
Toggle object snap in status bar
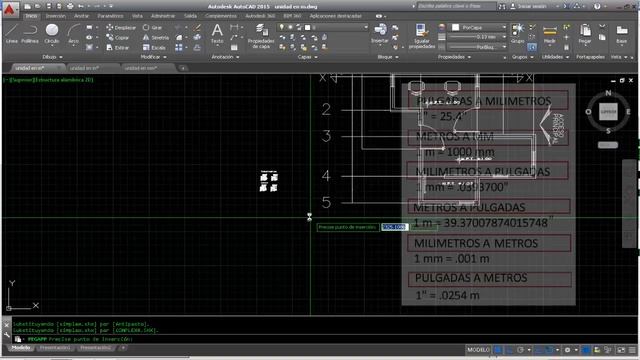[x=549, y=350]
